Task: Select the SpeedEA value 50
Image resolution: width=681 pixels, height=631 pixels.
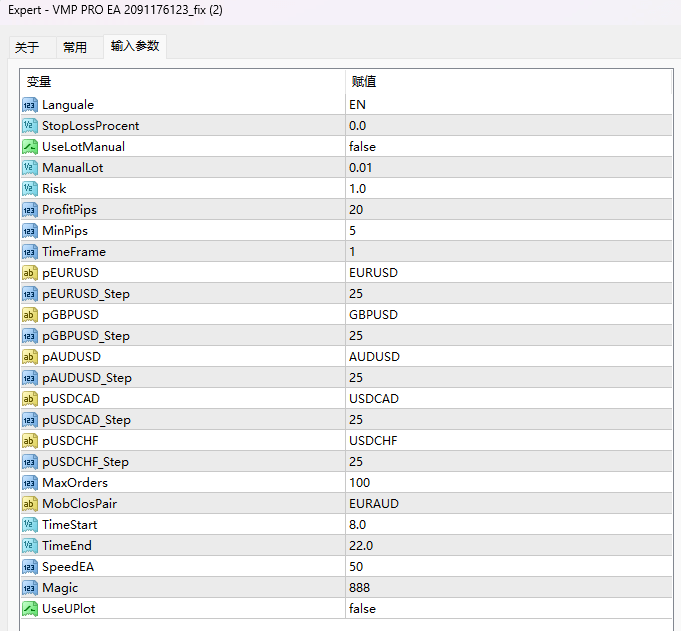Action: pyautogui.click(x=356, y=567)
